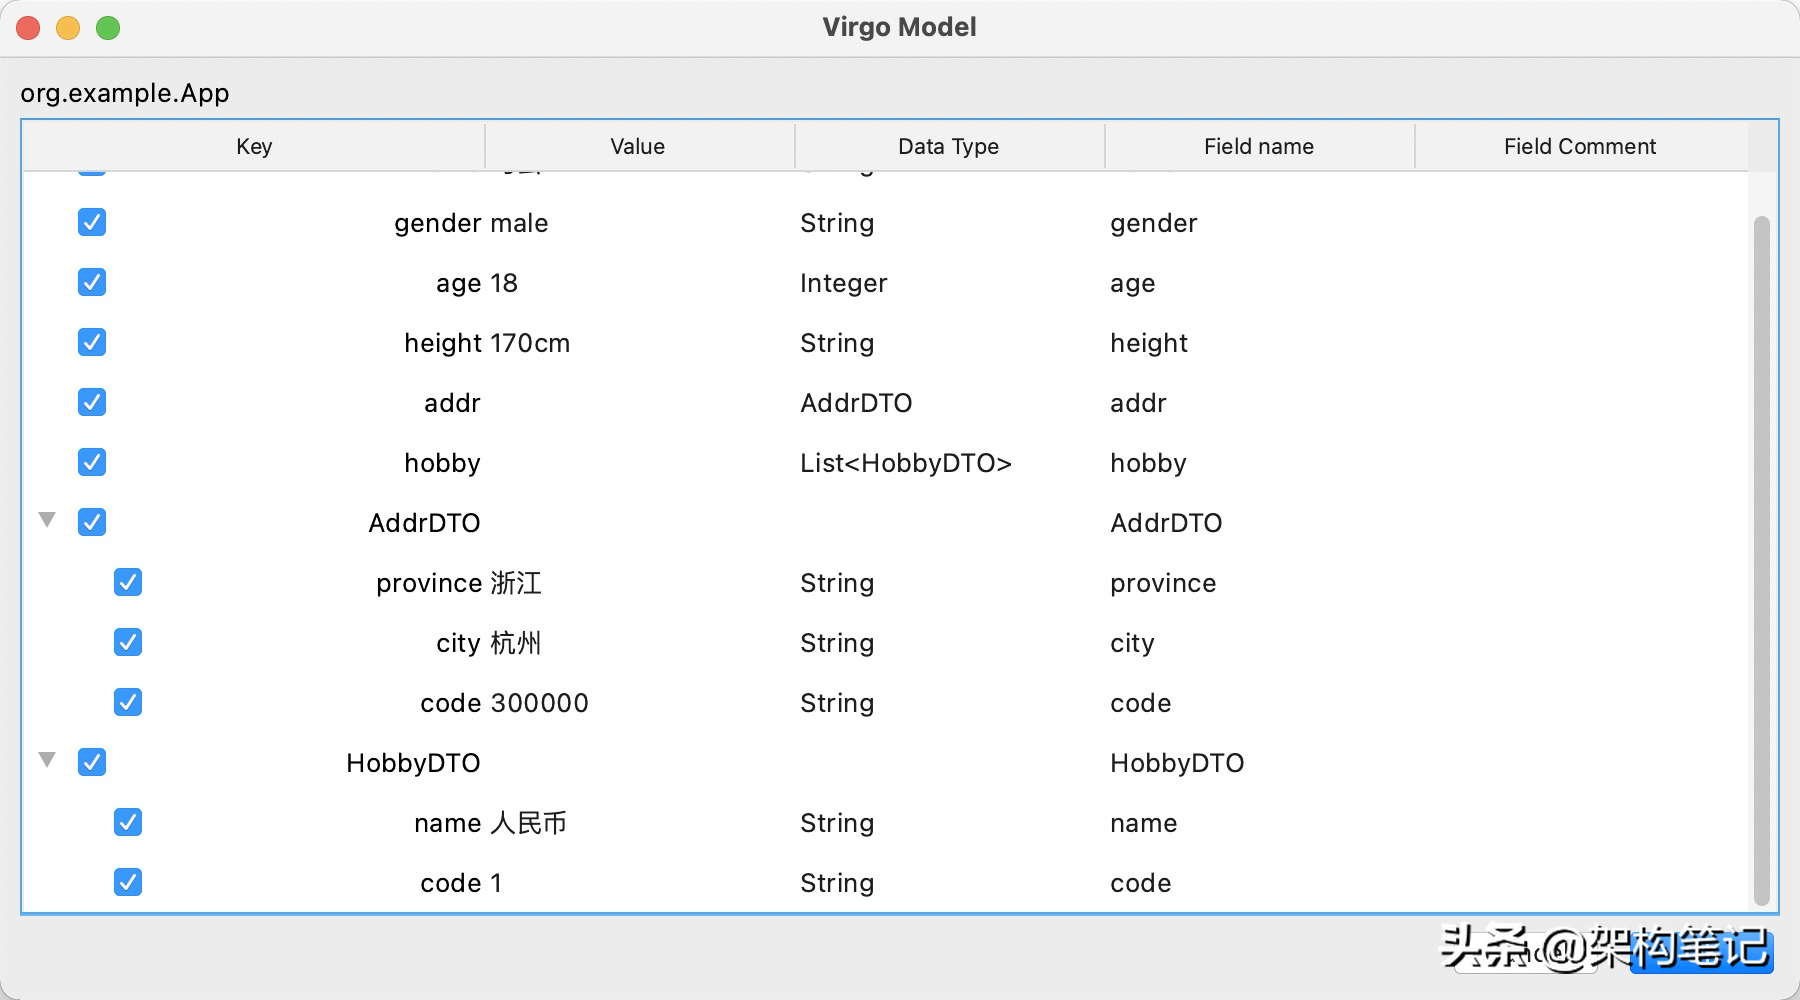Edit the 'gender' field name cell
The height and width of the screenshot is (1000, 1800).
pos(1153,223)
